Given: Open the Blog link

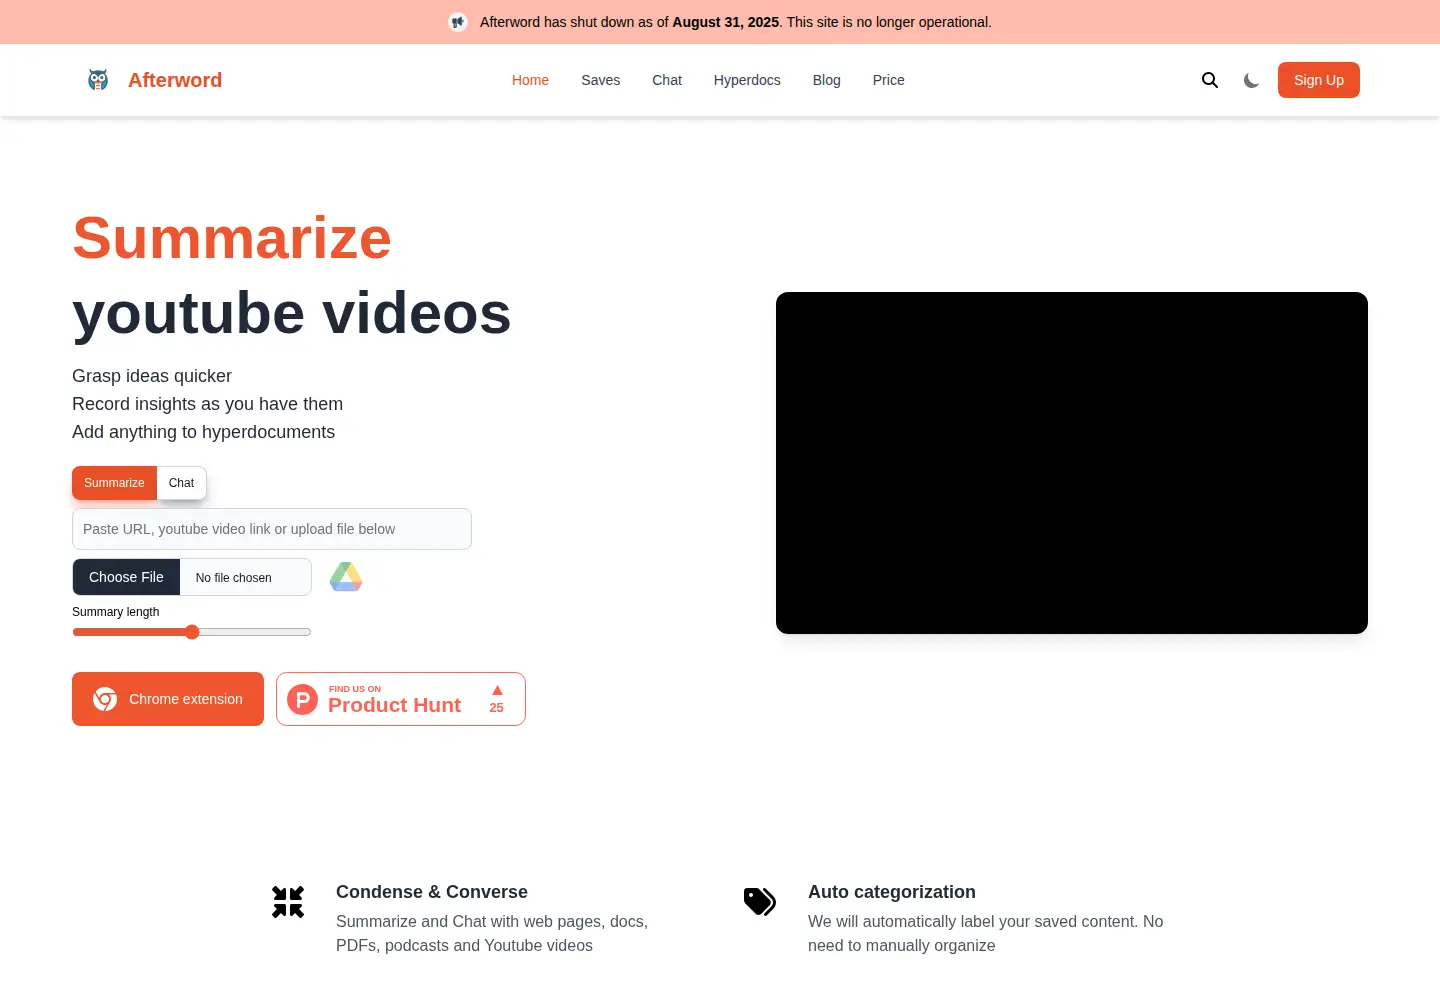Looking at the screenshot, I should pyautogui.click(x=827, y=80).
